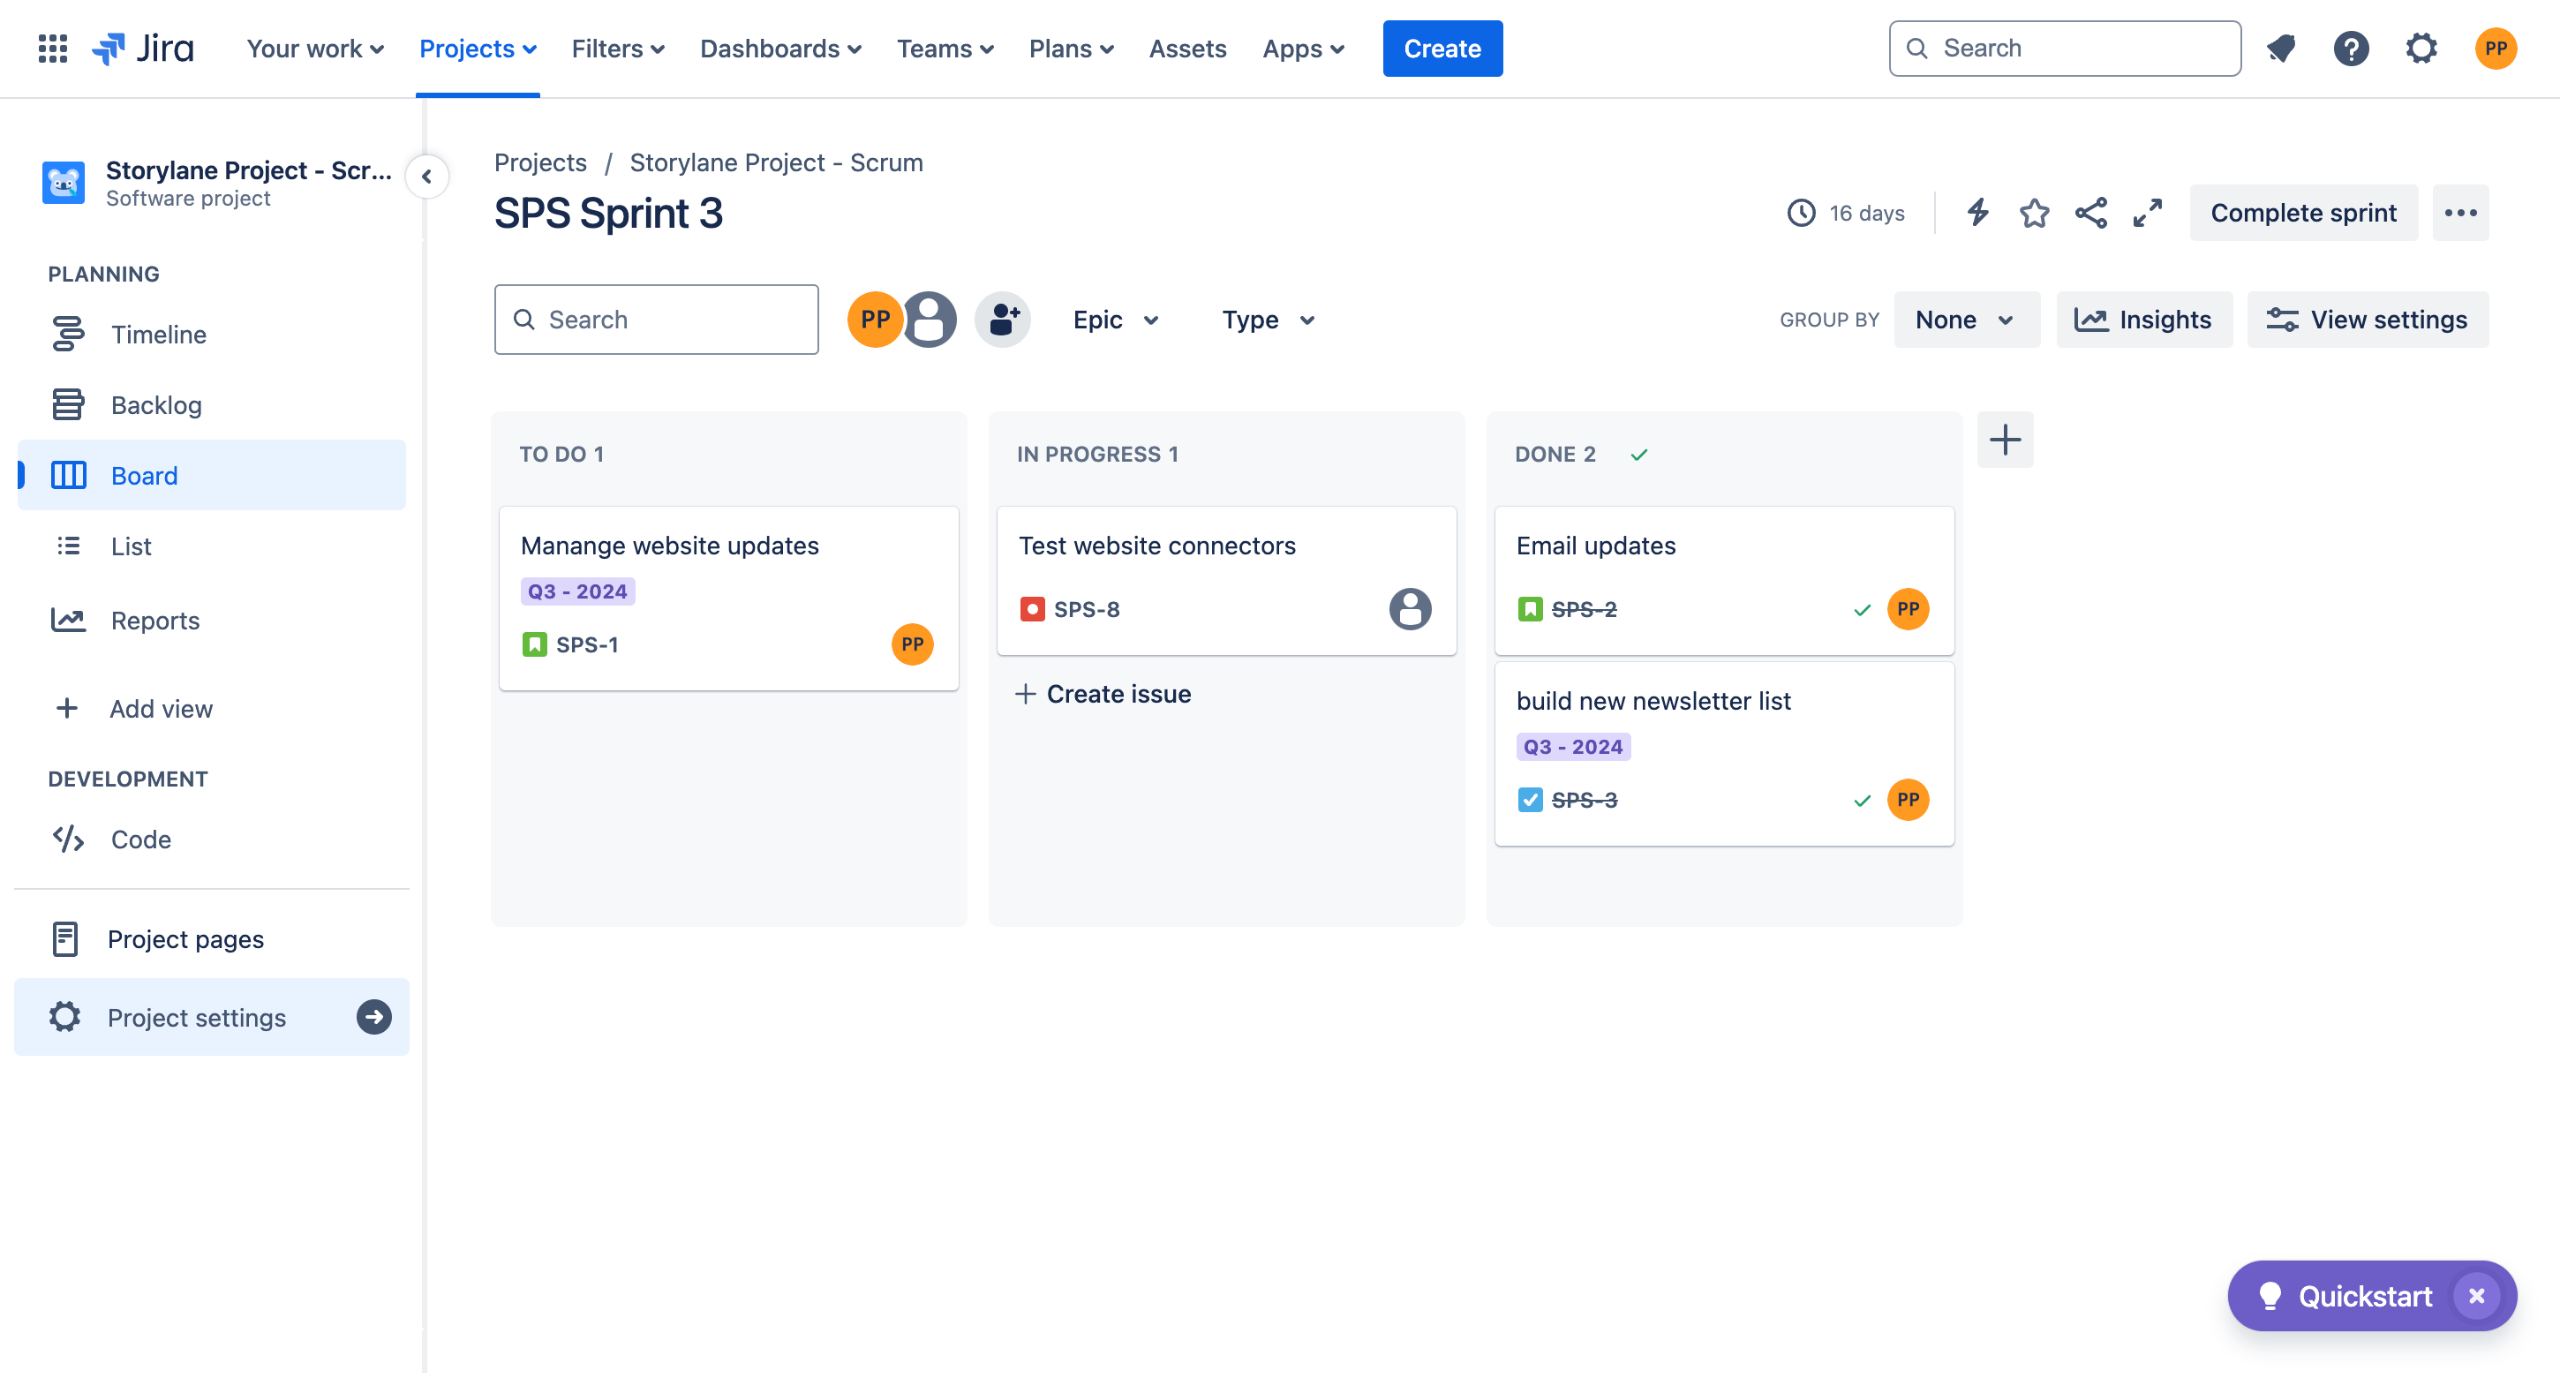Open the Backlog view in the sidebar
The image size is (2560, 1373).
156,405
